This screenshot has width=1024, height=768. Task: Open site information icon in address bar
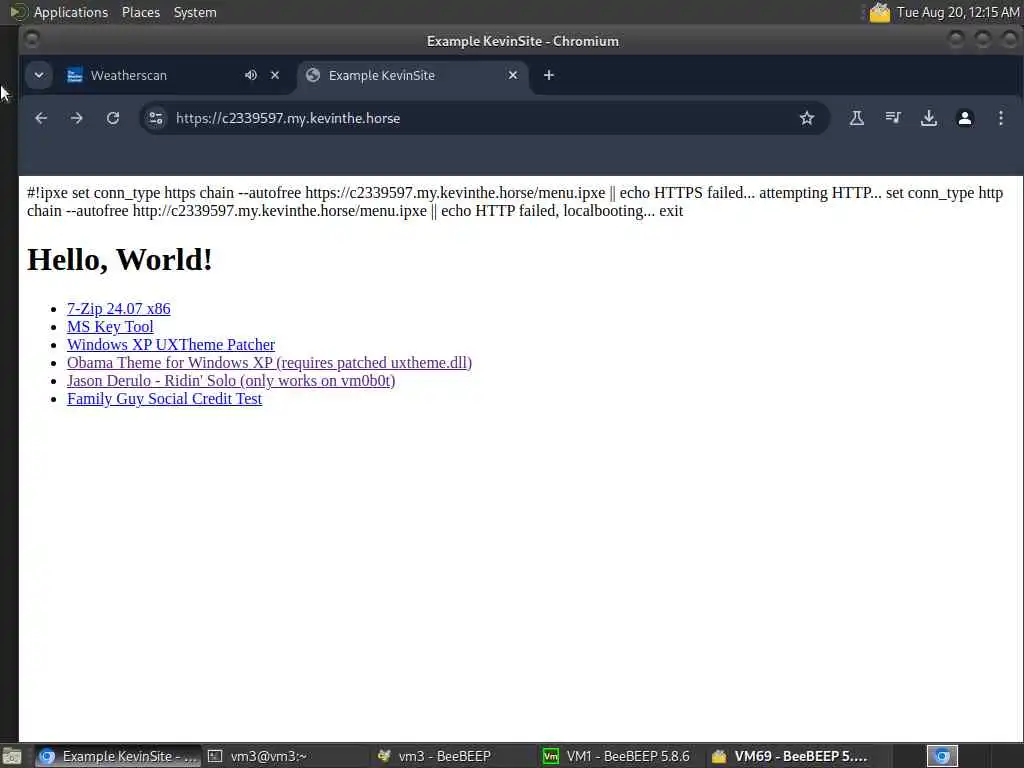point(155,118)
